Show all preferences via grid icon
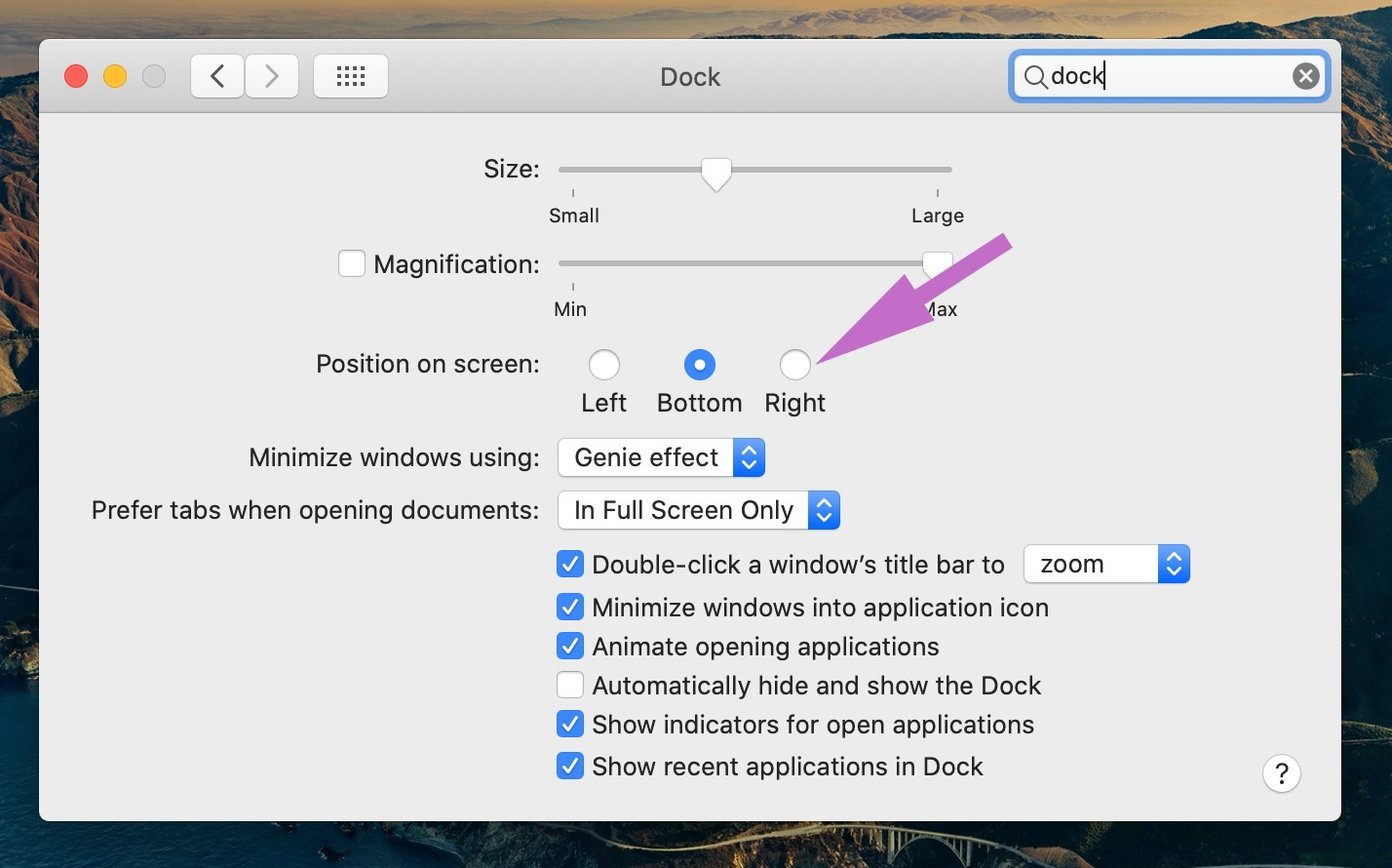The width and height of the screenshot is (1392, 868). pyautogui.click(x=351, y=76)
